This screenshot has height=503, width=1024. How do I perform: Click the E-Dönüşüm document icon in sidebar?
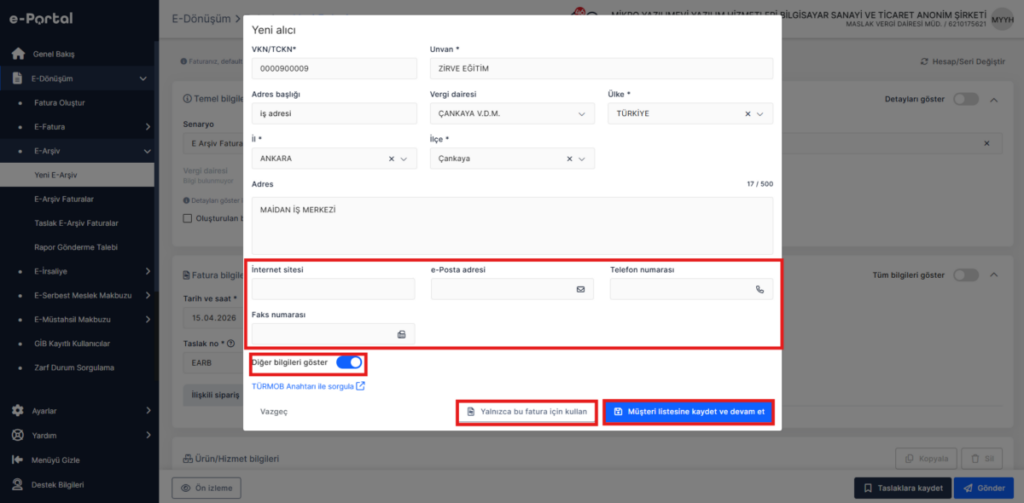18,78
